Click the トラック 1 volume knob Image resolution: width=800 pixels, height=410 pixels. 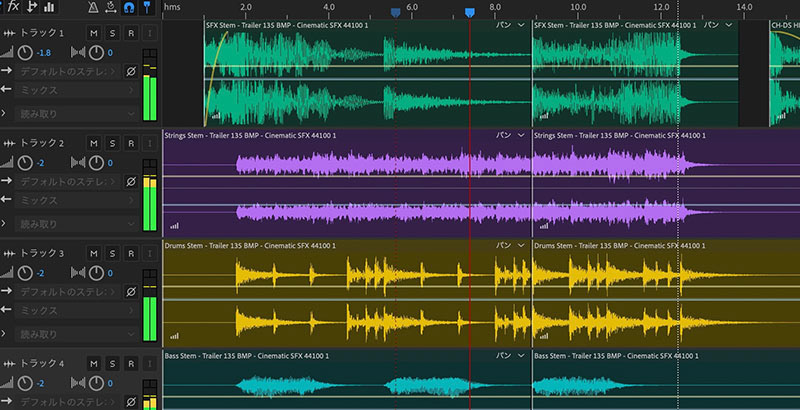pyautogui.click(x=25, y=53)
